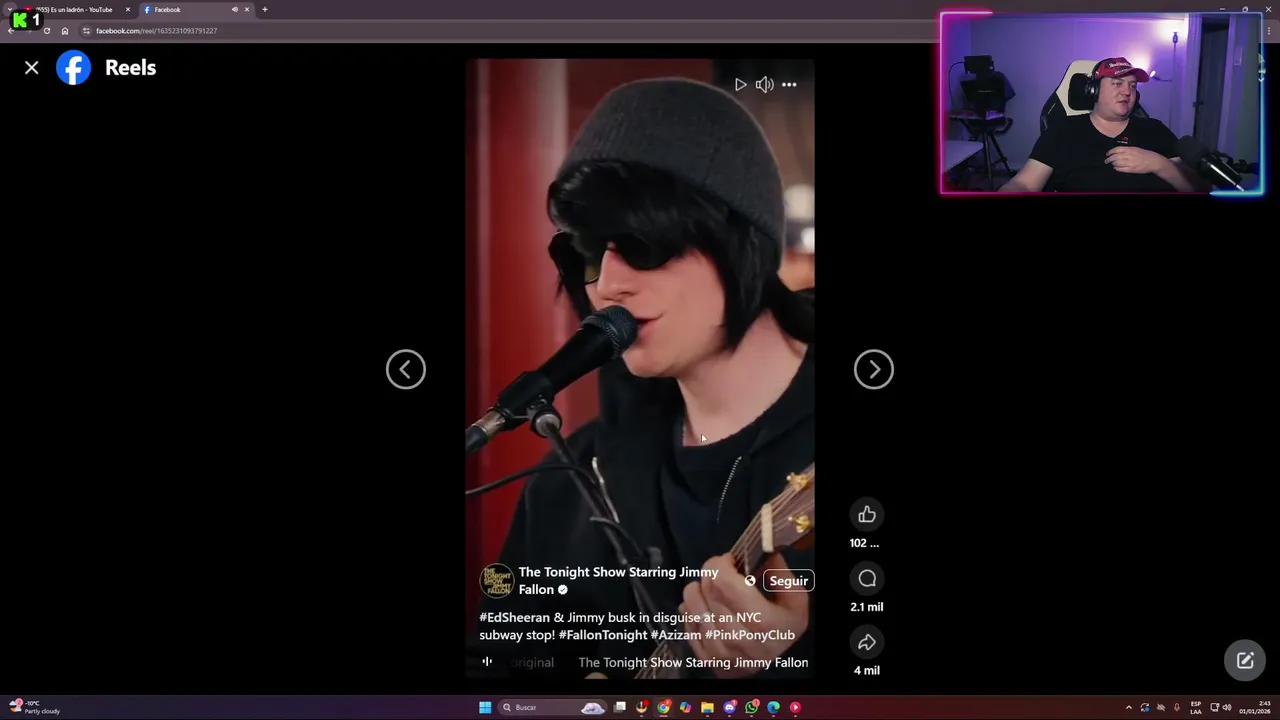Click the site info icon in address bar

click(x=86, y=31)
